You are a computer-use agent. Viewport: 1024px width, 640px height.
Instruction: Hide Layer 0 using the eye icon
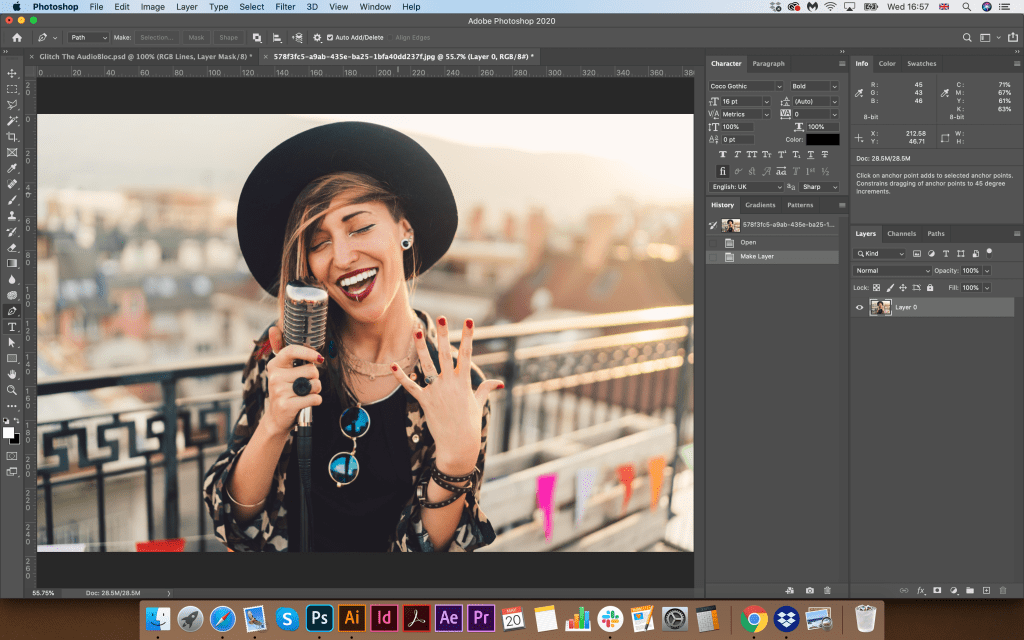coord(859,307)
